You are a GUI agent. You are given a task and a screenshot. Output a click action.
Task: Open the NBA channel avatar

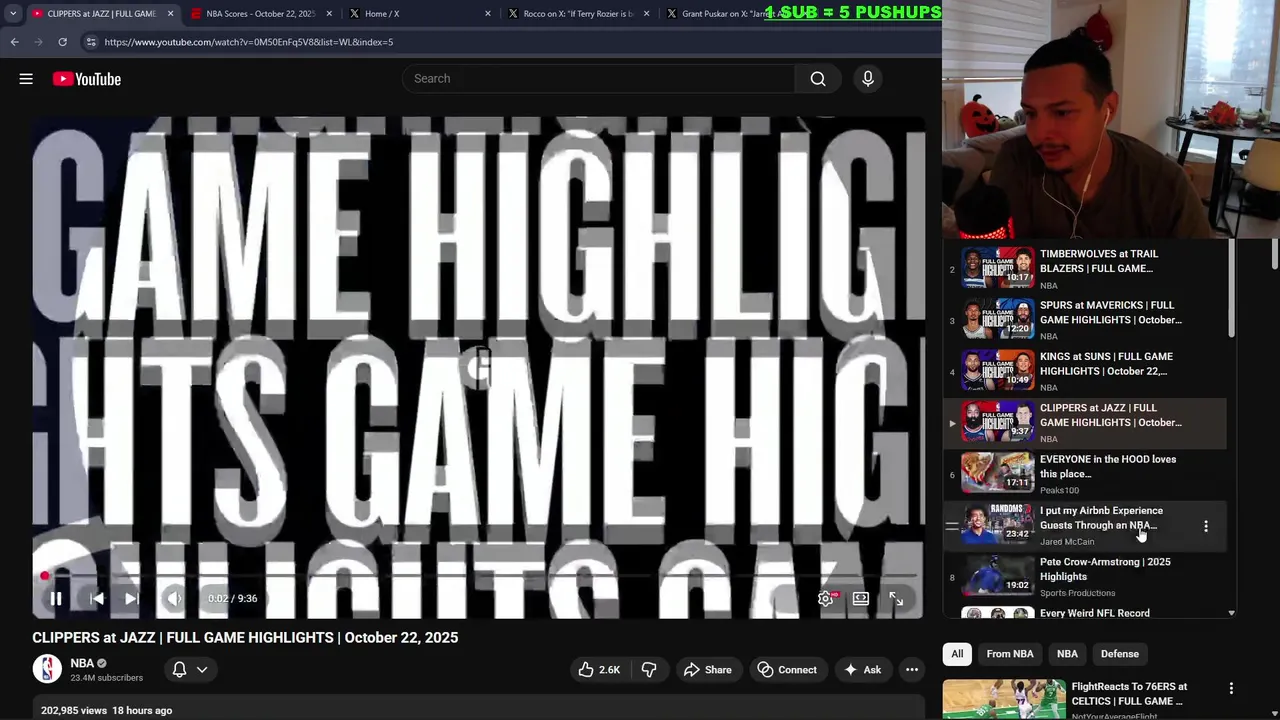pyautogui.click(x=47, y=669)
